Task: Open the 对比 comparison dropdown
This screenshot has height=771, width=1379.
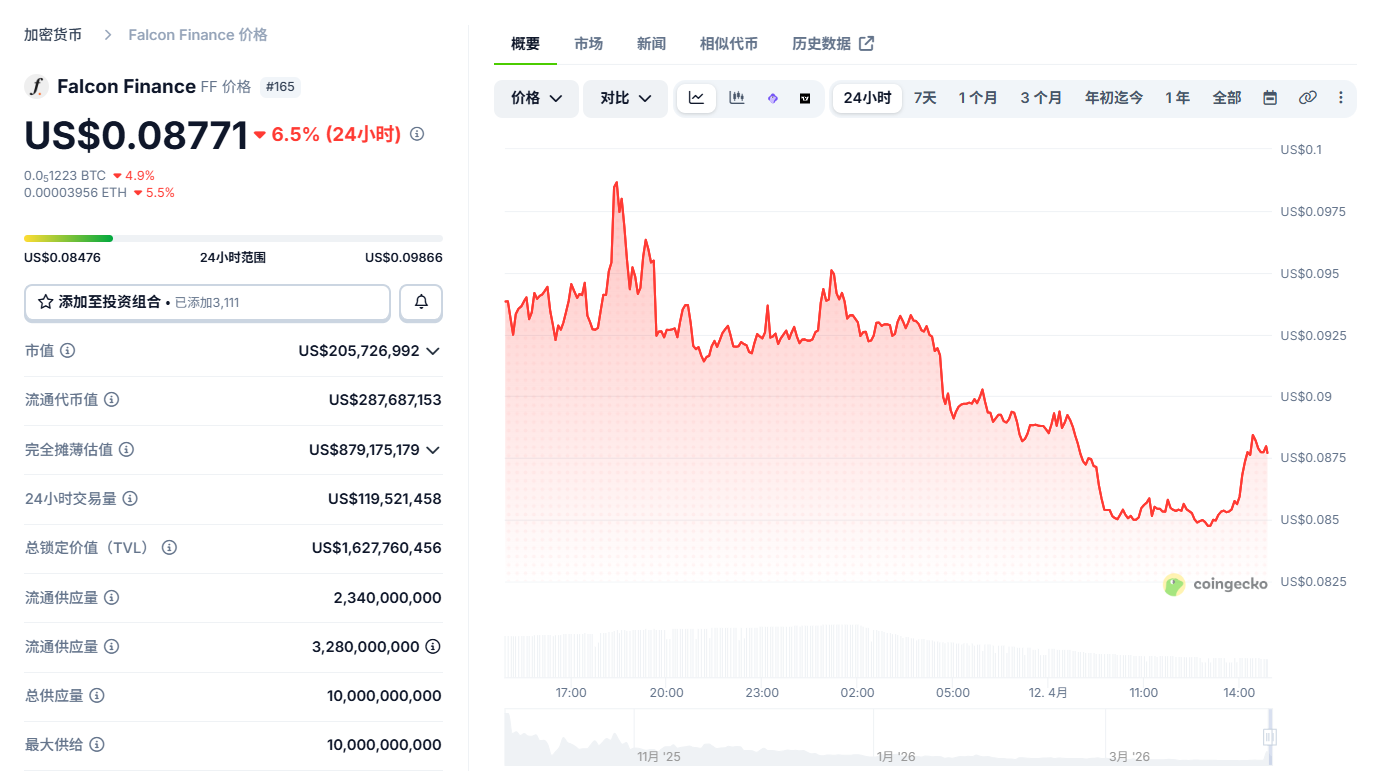Action: (626, 98)
